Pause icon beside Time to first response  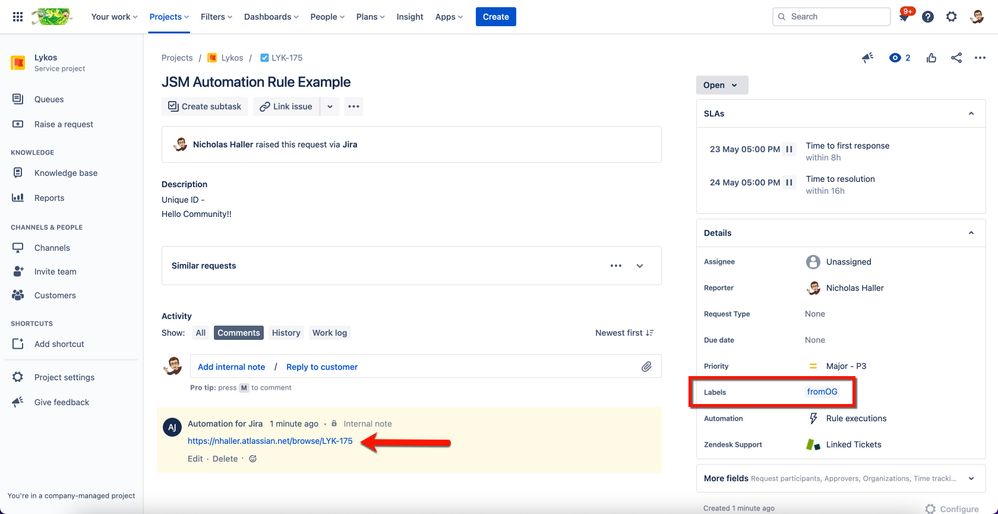point(789,149)
